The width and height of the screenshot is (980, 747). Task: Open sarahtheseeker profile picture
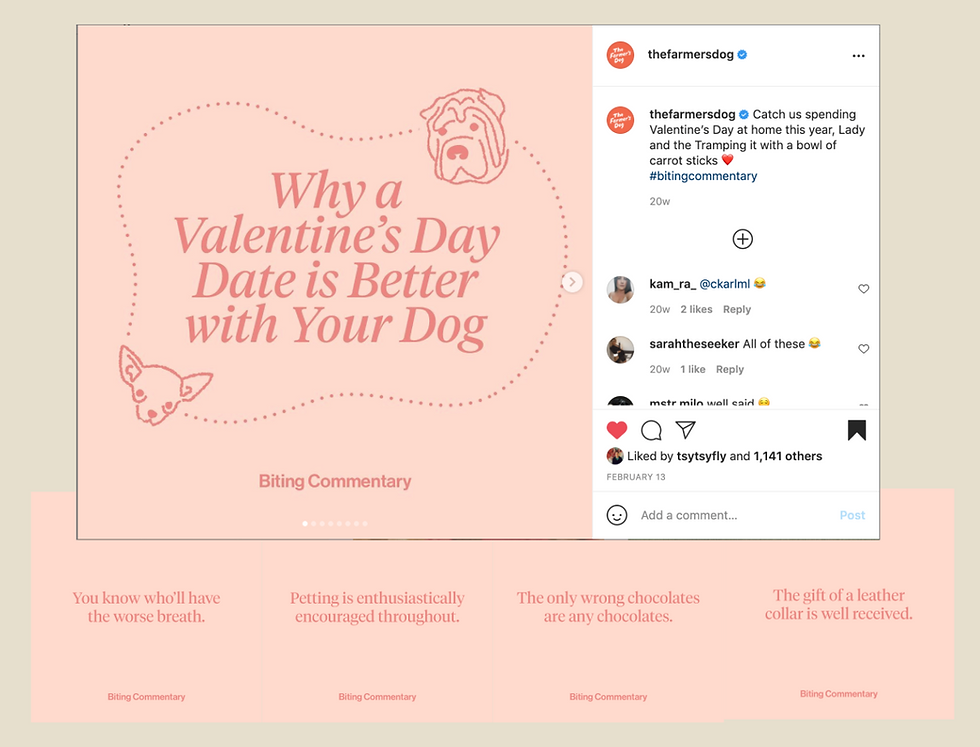(x=620, y=349)
